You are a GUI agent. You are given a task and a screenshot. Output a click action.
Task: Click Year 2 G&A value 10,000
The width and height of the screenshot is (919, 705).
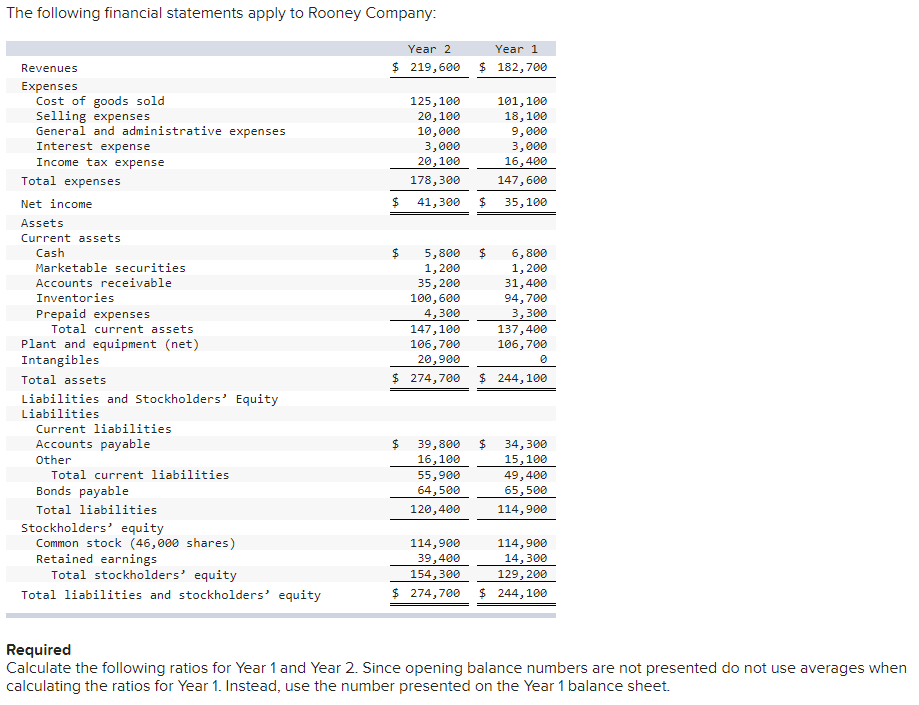tap(438, 131)
